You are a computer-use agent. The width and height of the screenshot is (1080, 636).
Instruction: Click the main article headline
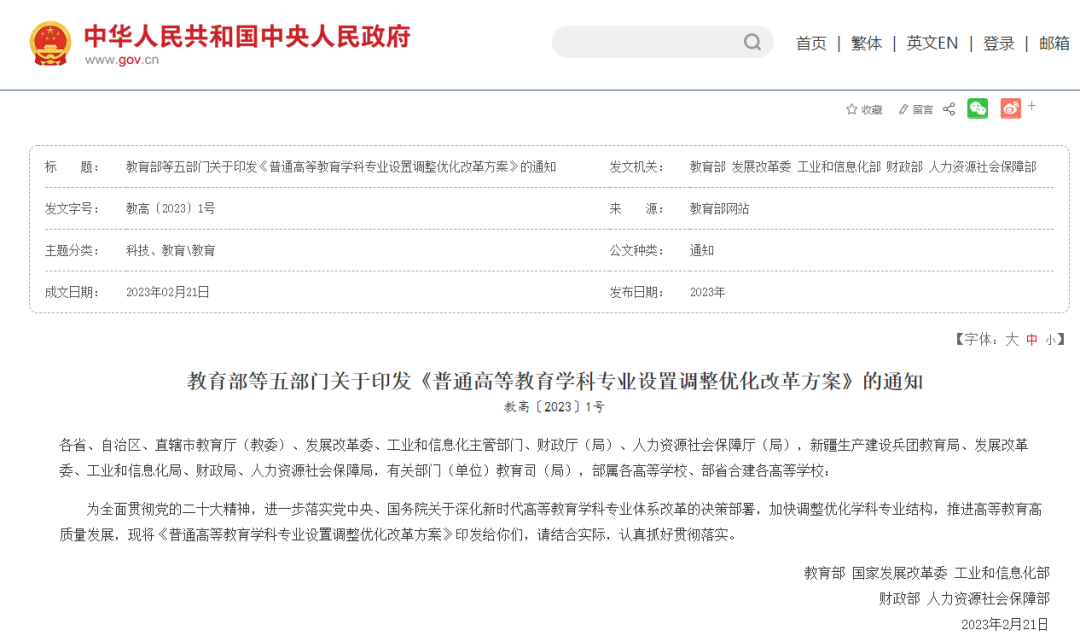pos(555,381)
